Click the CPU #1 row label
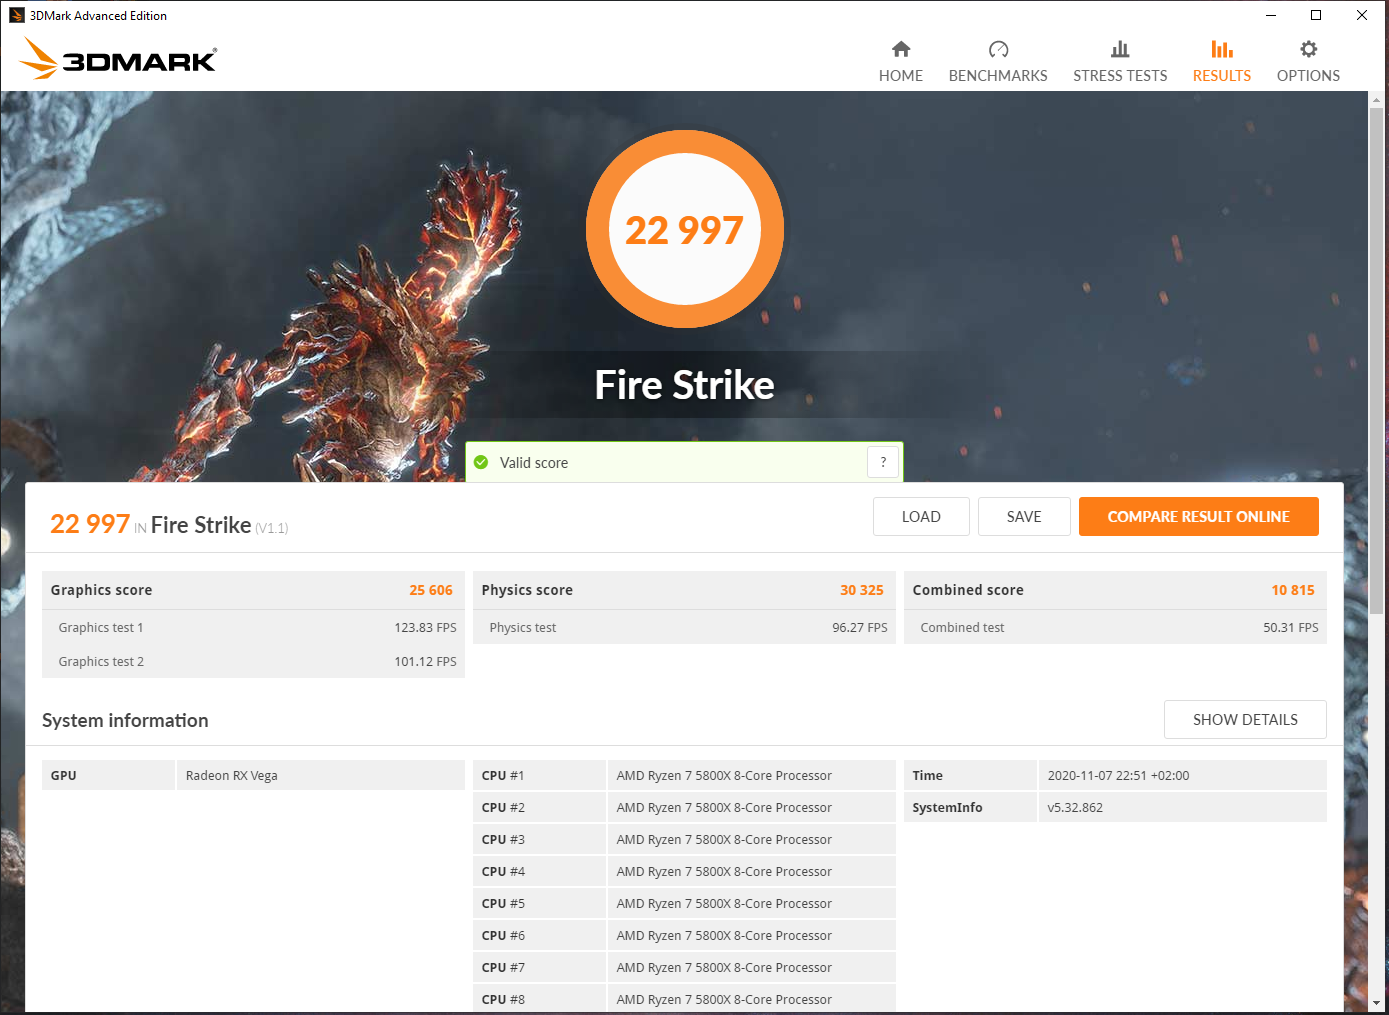The width and height of the screenshot is (1389, 1015). click(x=503, y=776)
